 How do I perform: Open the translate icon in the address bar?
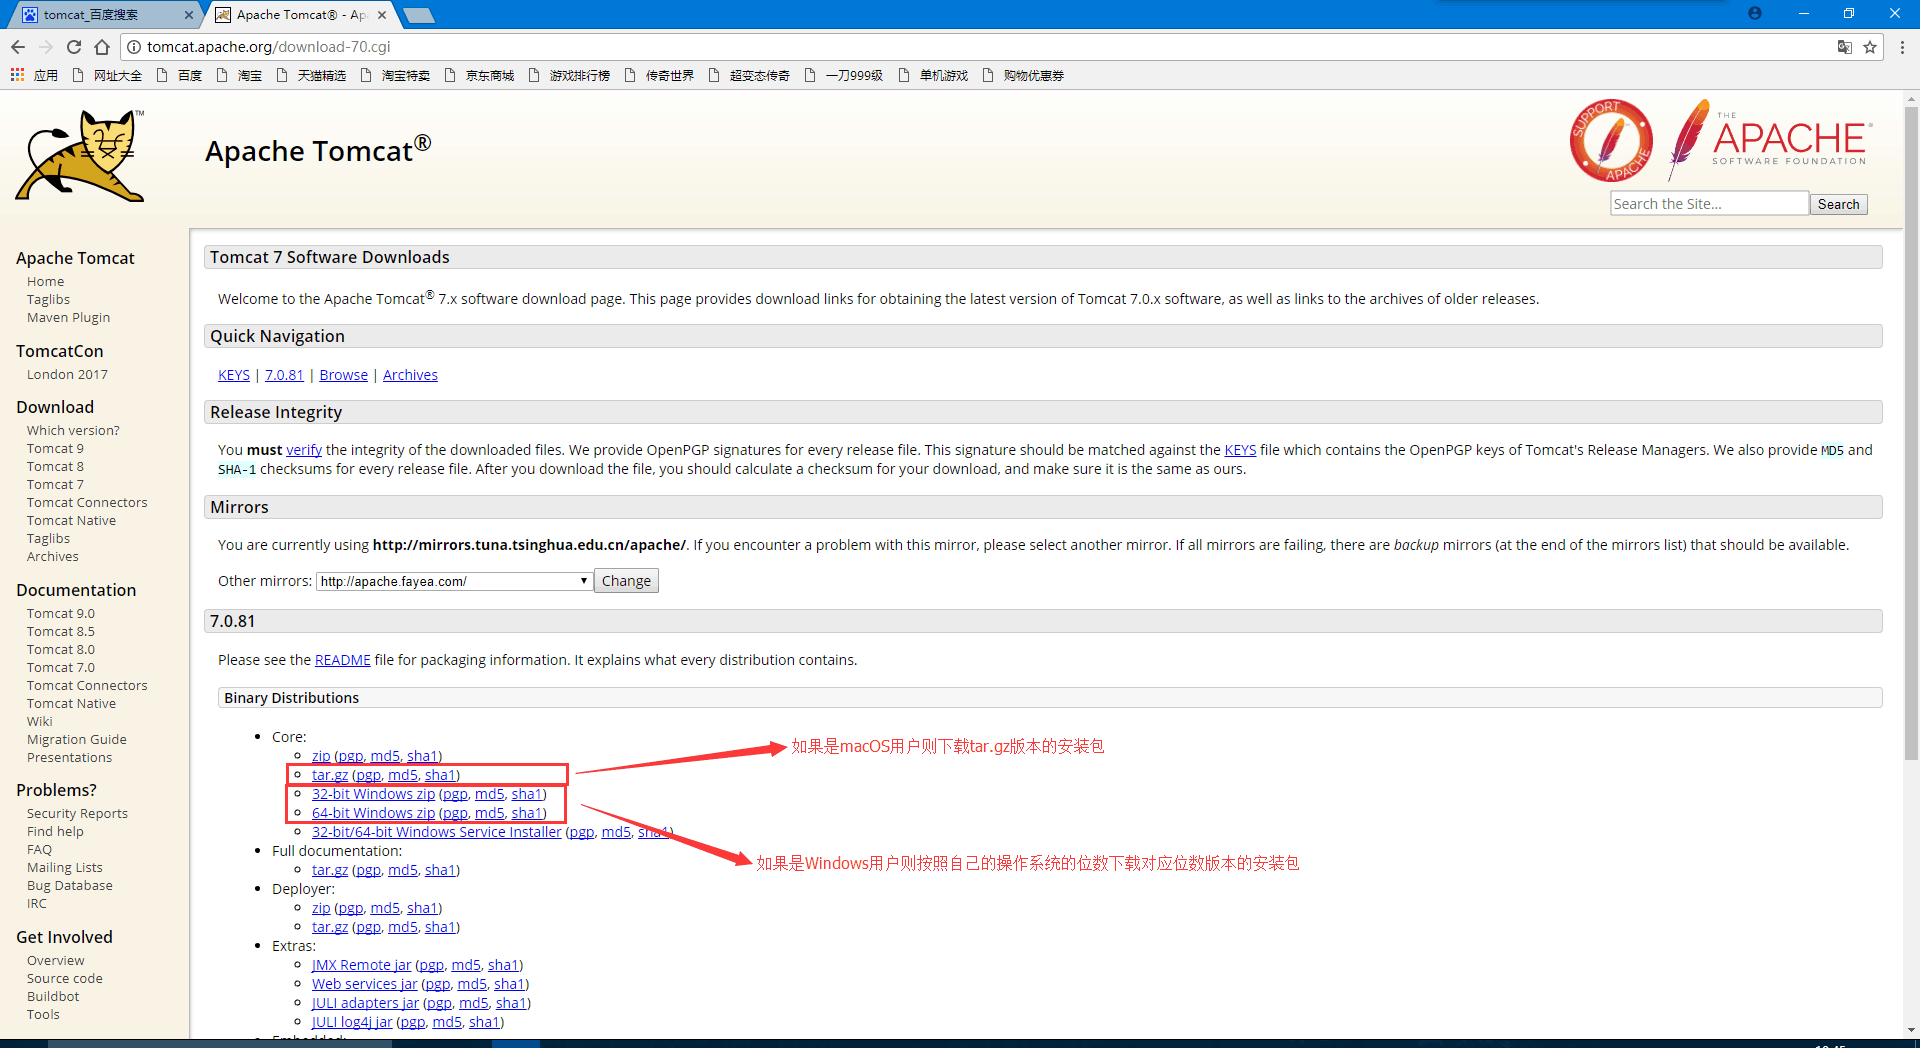coord(1845,47)
